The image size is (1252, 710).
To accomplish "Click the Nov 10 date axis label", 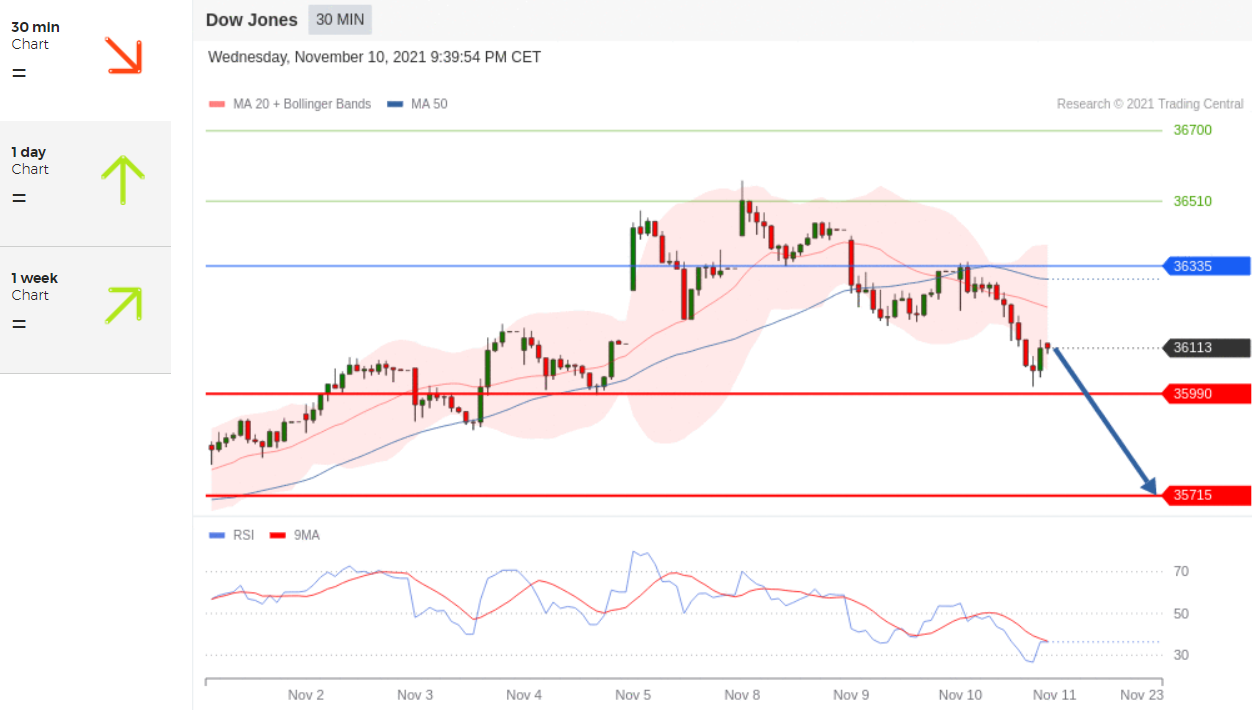I will [960, 695].
